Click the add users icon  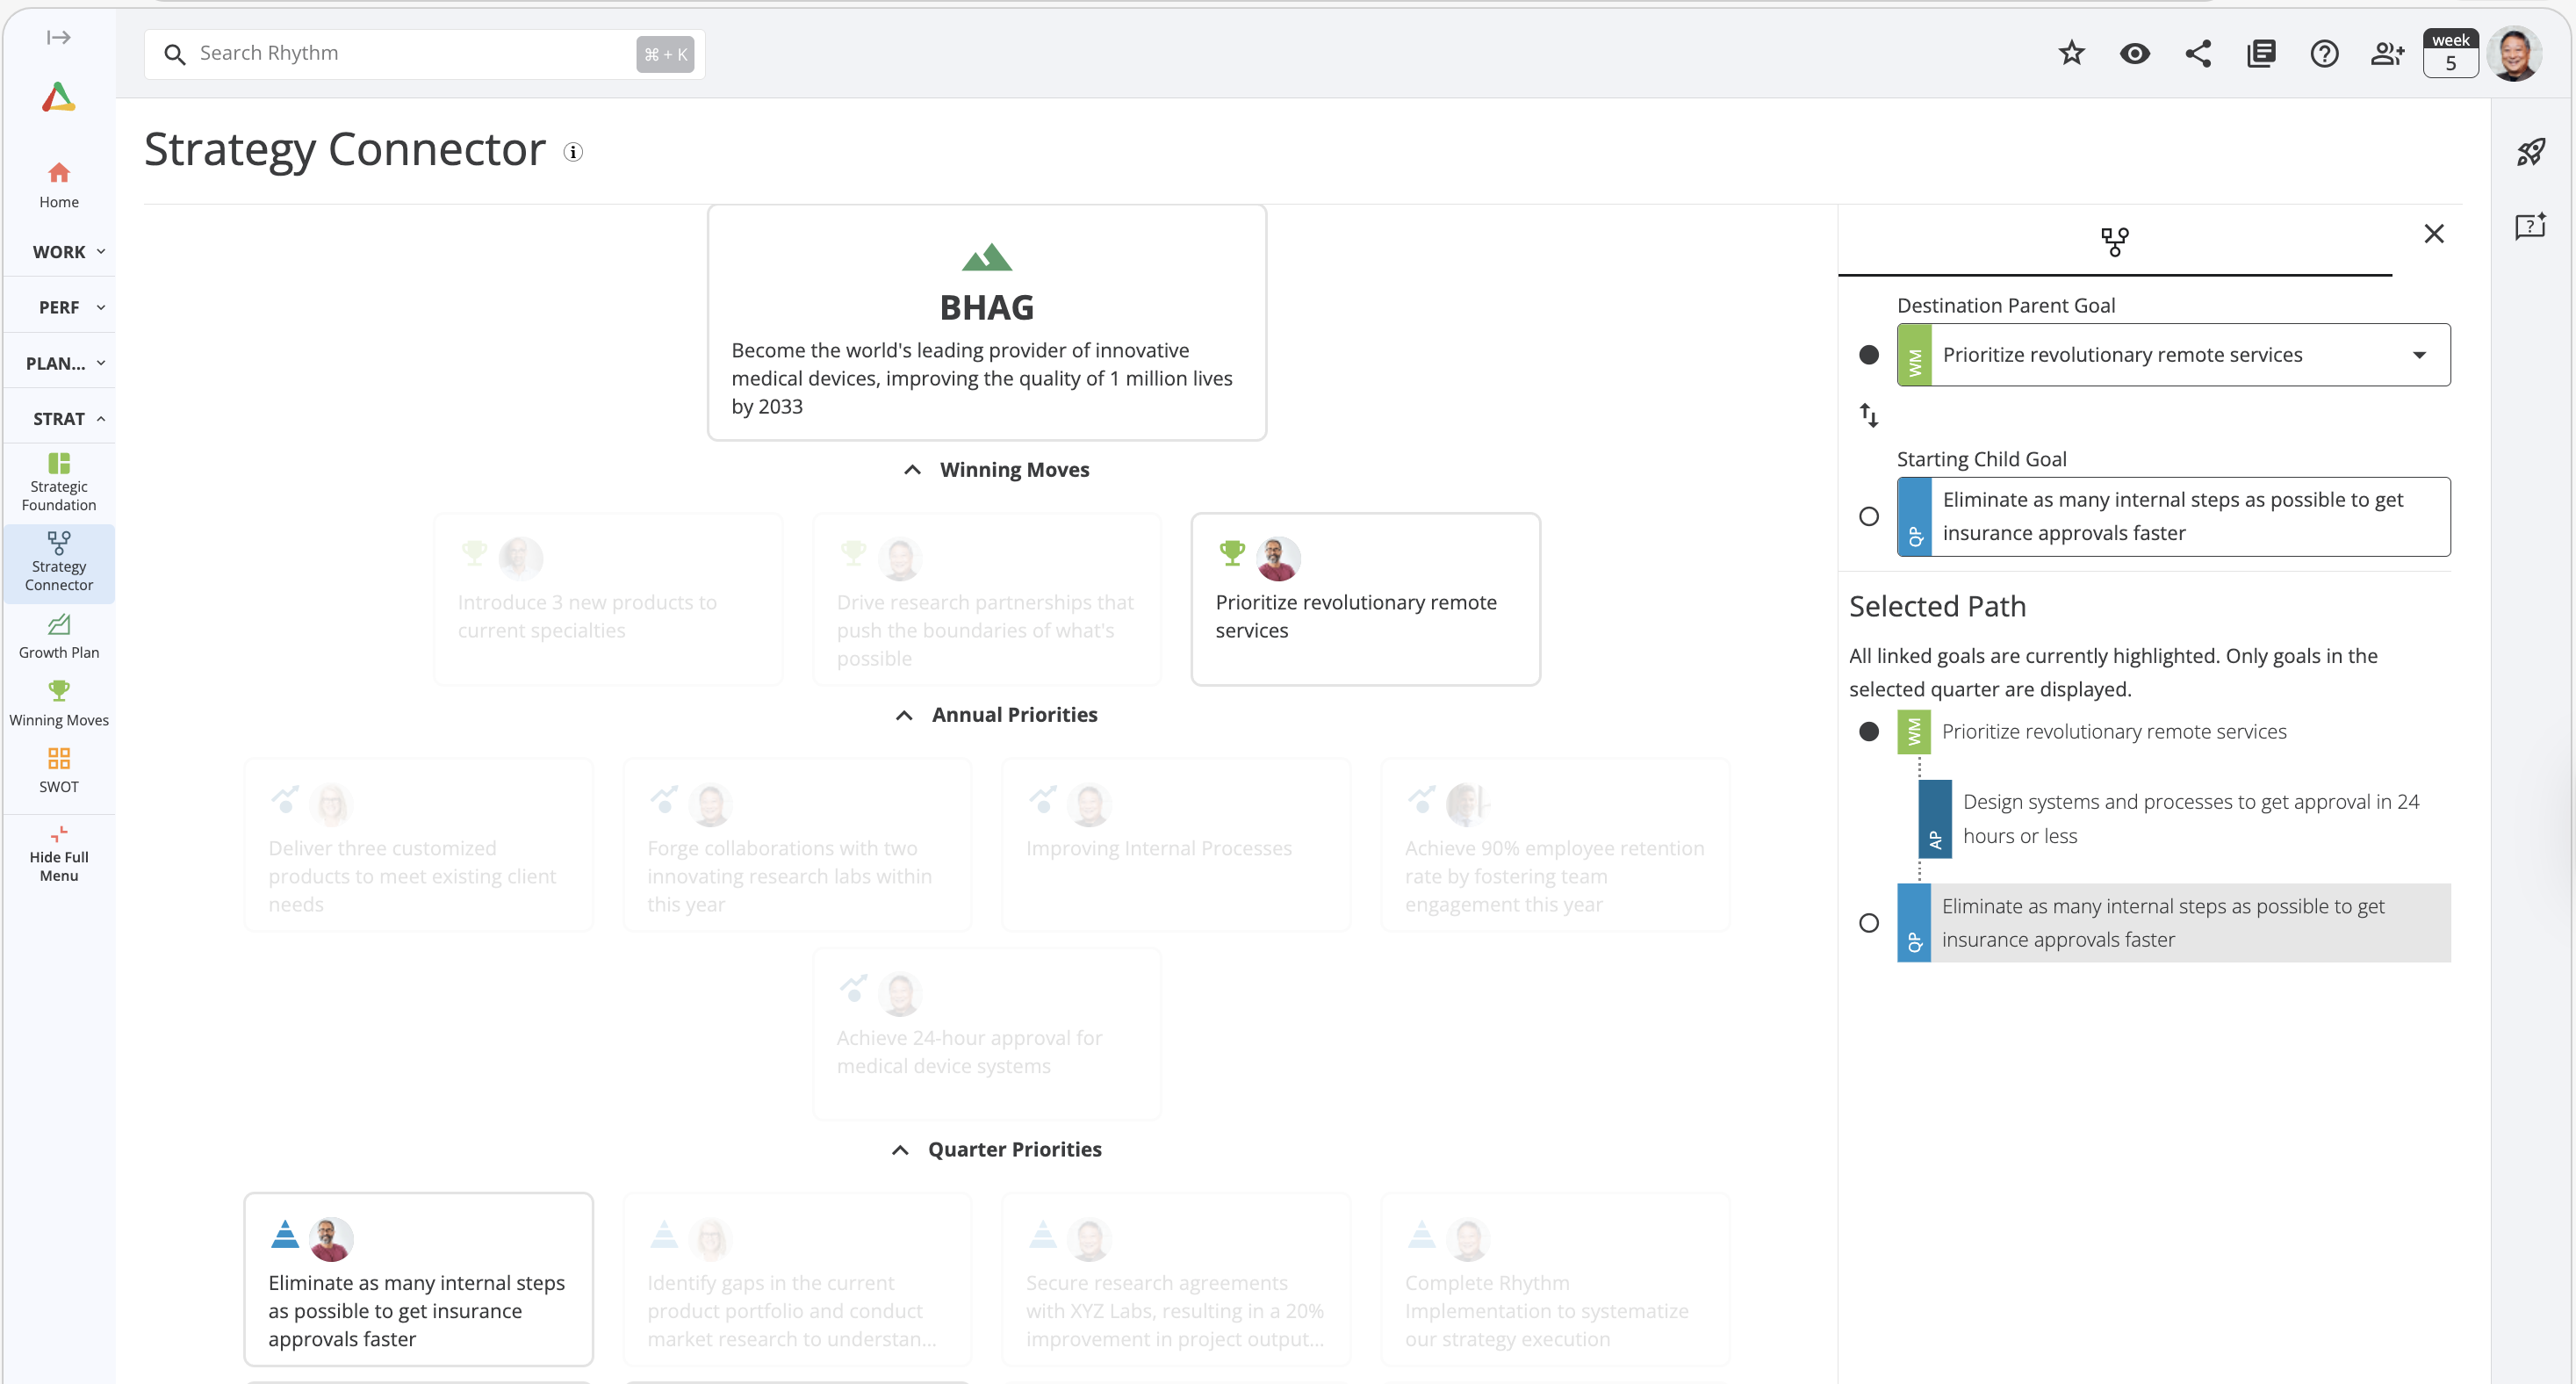pos(2387,53)
